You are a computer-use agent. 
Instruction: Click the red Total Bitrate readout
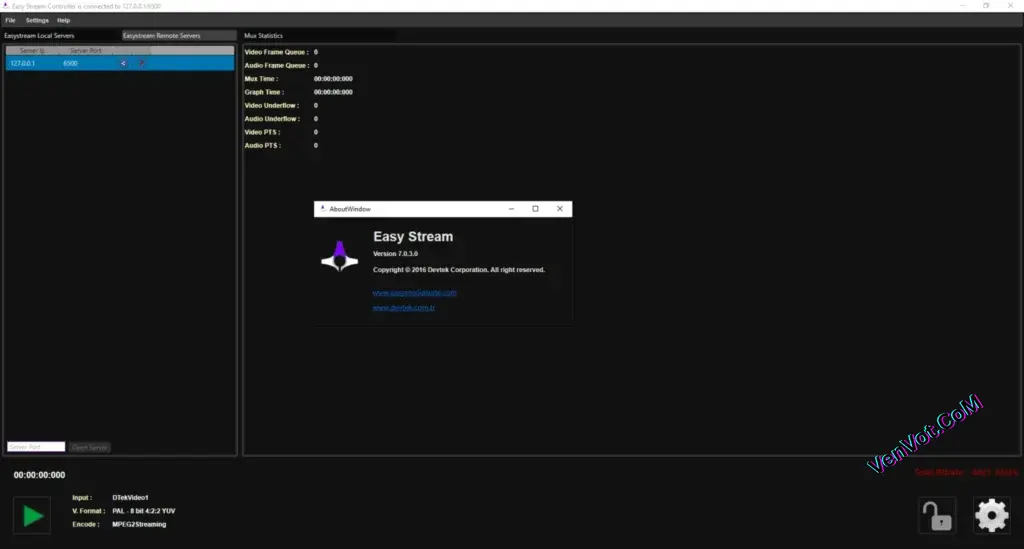coord(966,472)
